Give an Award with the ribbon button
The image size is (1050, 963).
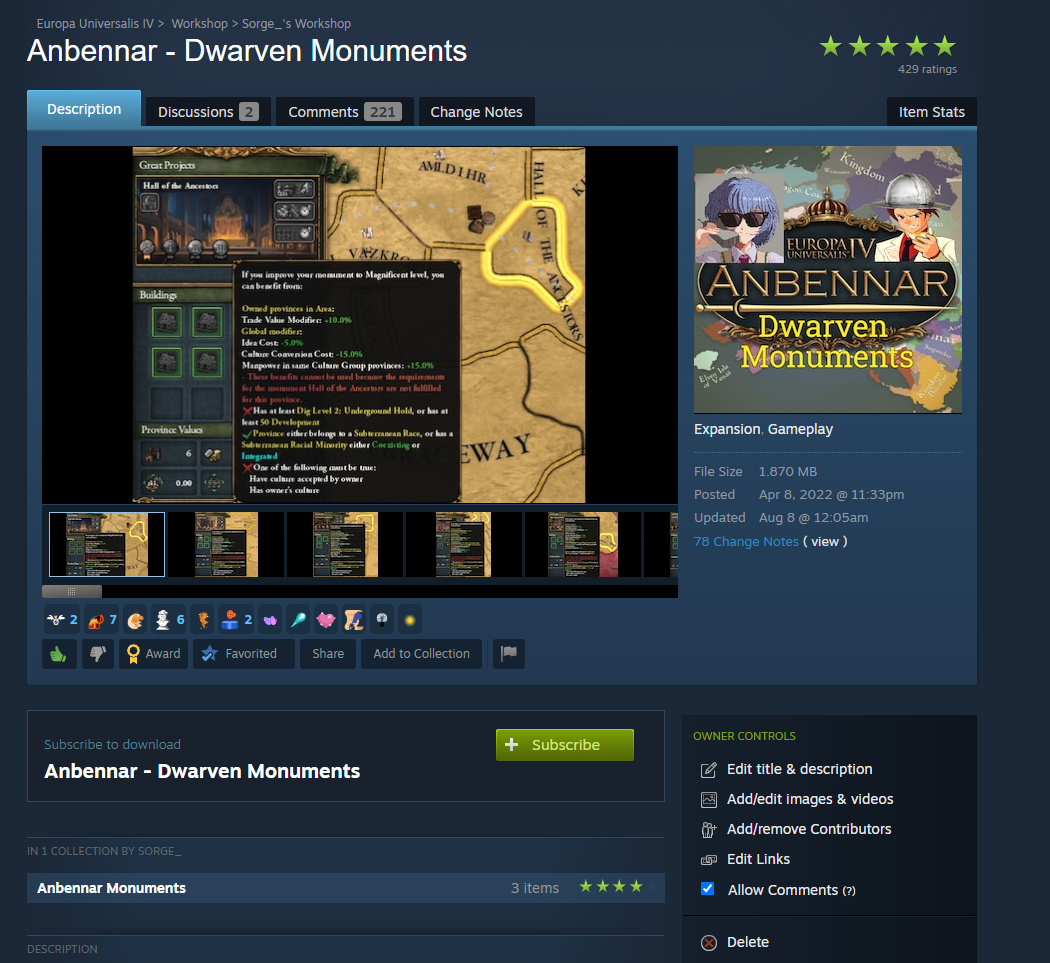coord(153,654)
